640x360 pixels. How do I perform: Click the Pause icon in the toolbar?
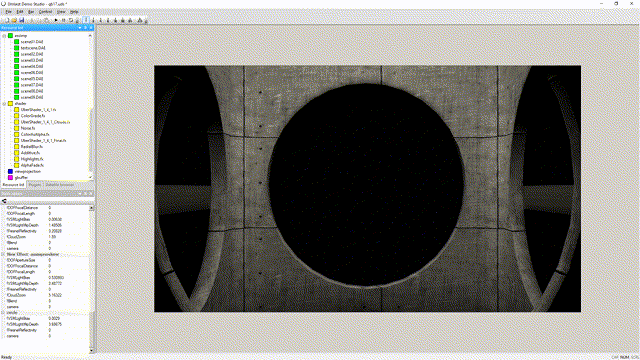(64, 20)
